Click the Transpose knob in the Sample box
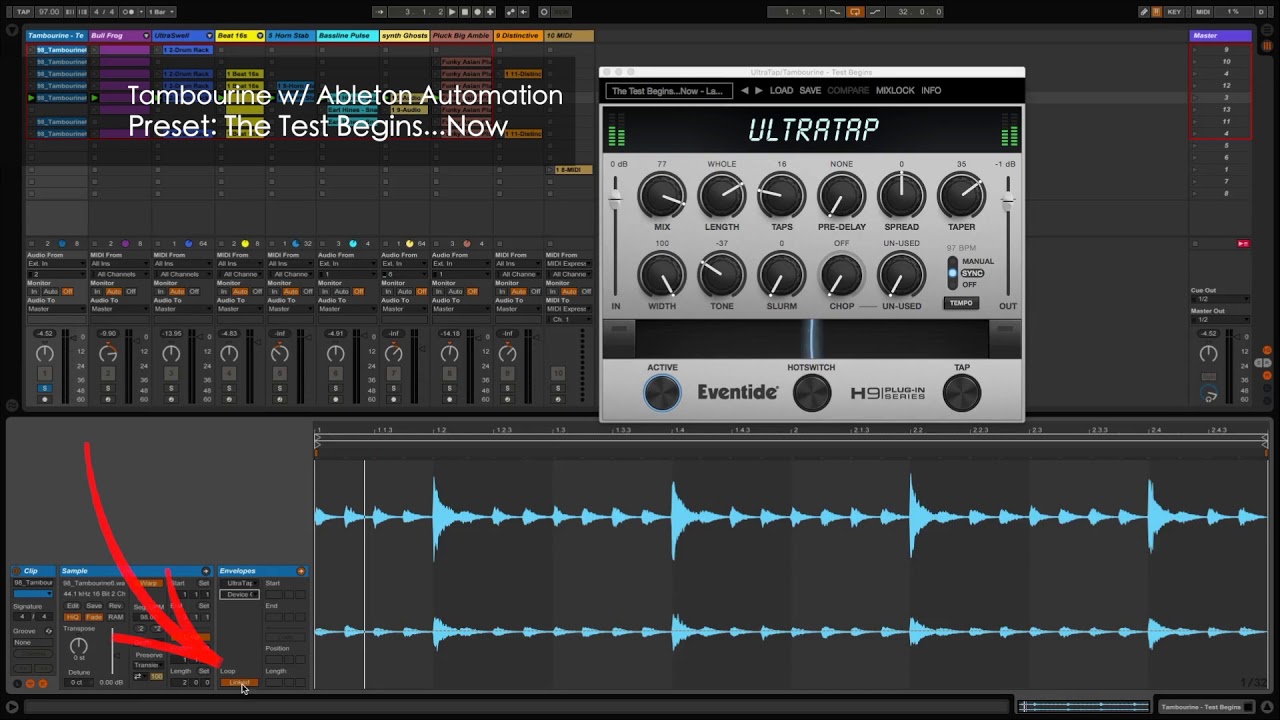 (x=79, y=646)
